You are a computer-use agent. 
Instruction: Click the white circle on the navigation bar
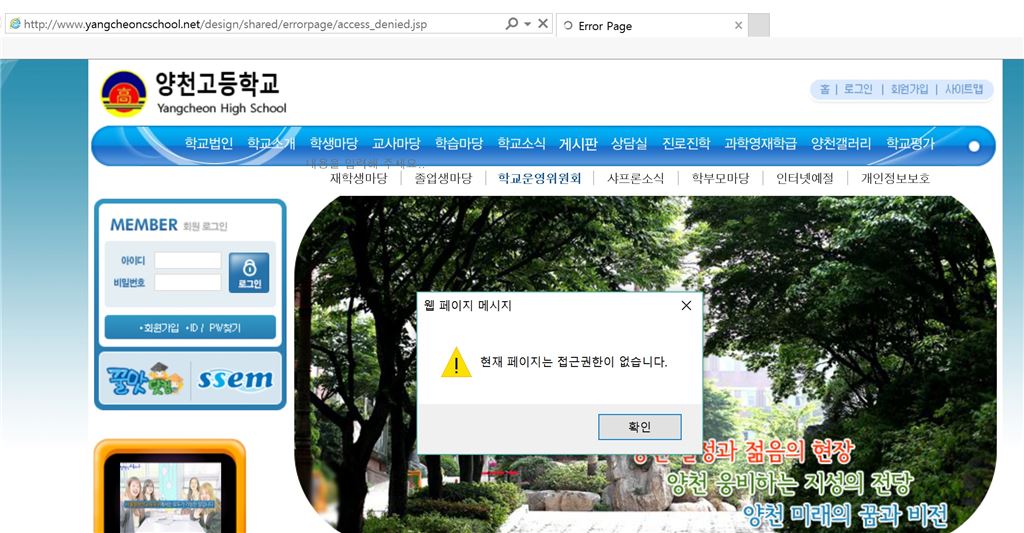click(x=974, y=146)
